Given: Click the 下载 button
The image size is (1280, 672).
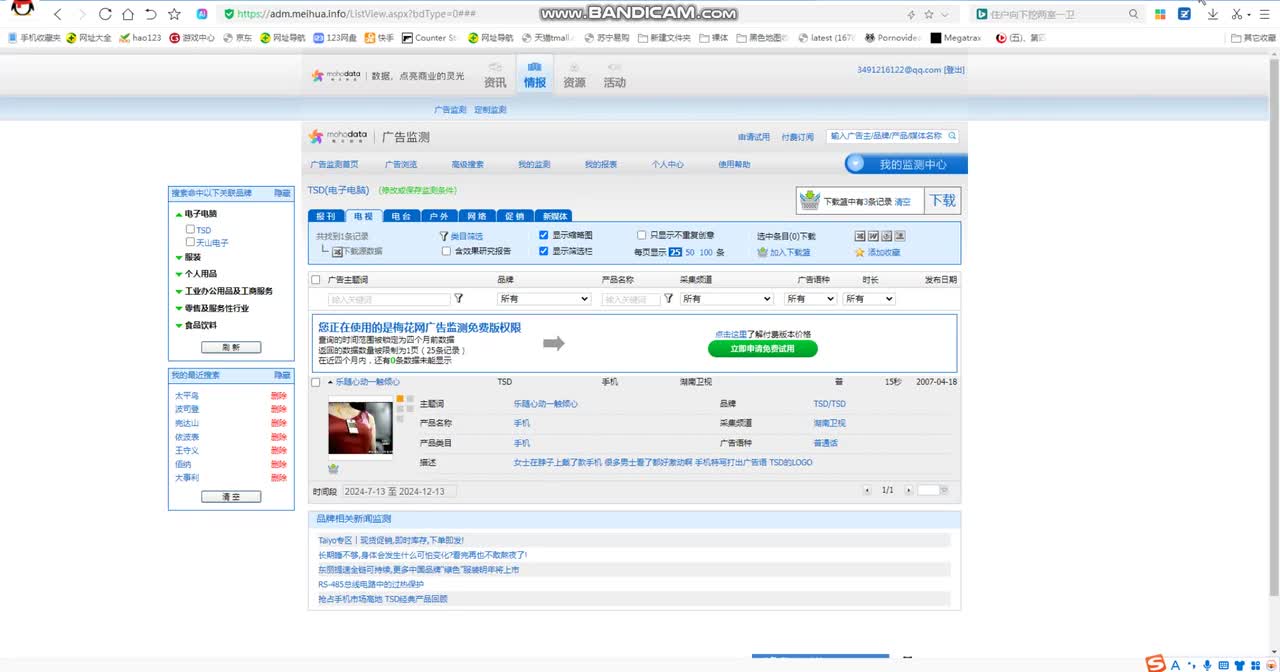Looking at the screenshot, I should 942,200.
